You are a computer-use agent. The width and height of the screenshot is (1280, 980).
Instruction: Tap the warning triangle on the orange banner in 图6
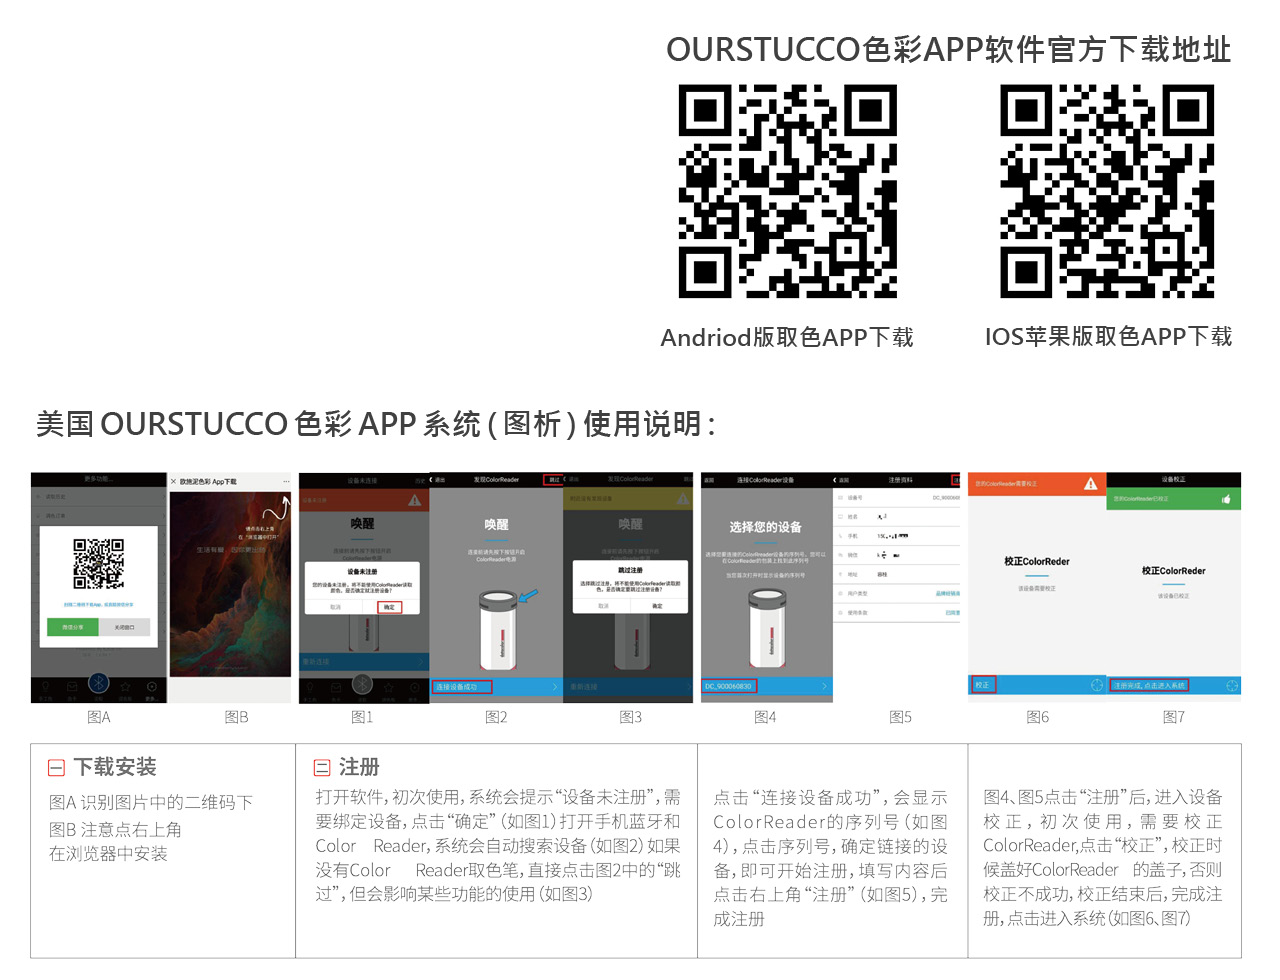pyautogui.click(x=1090, y=484)
